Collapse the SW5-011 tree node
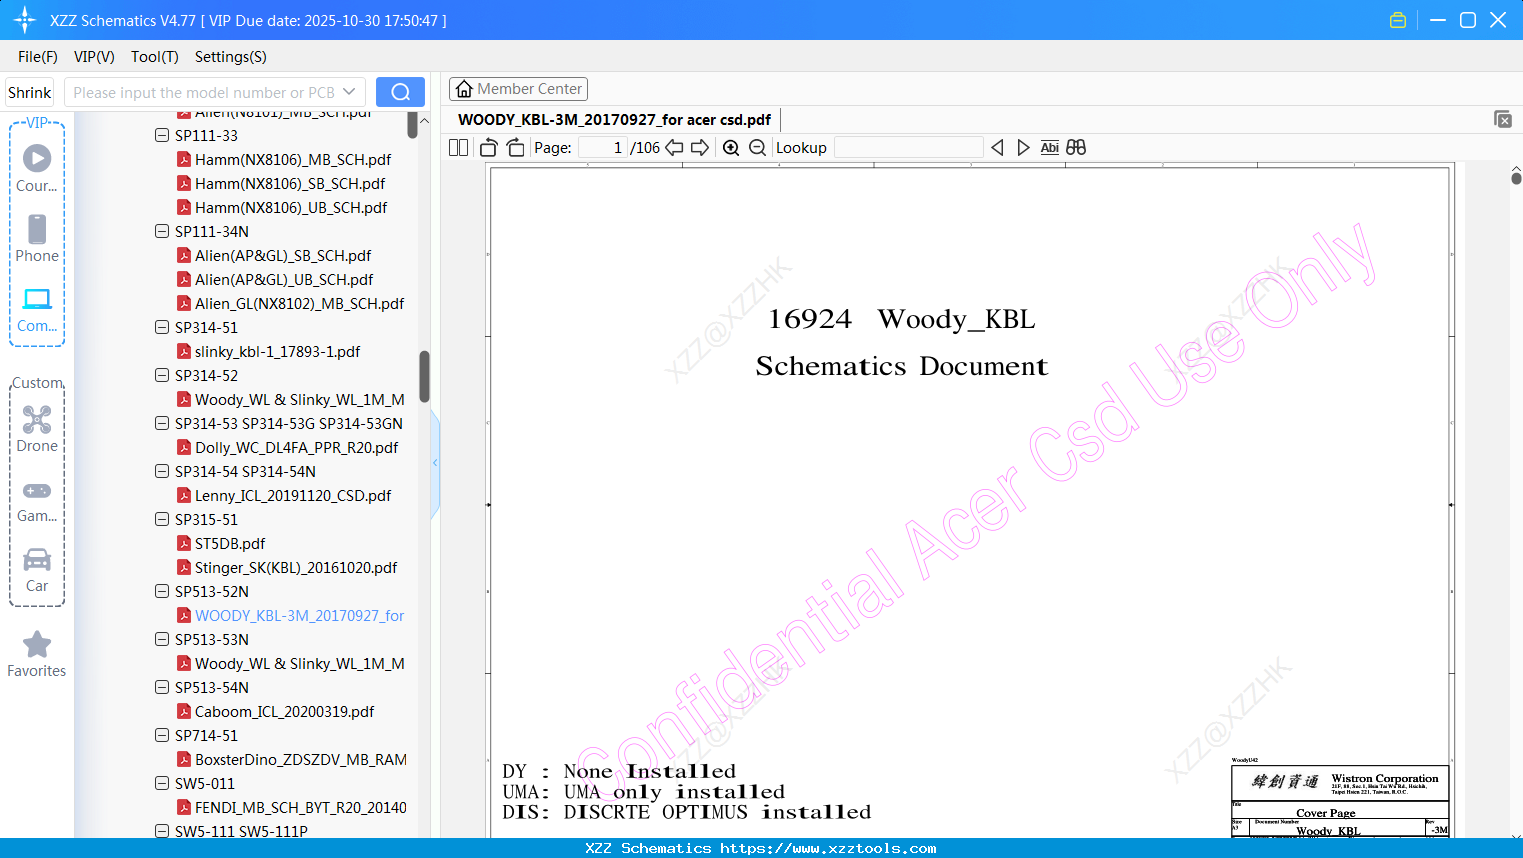 point(162,783)
